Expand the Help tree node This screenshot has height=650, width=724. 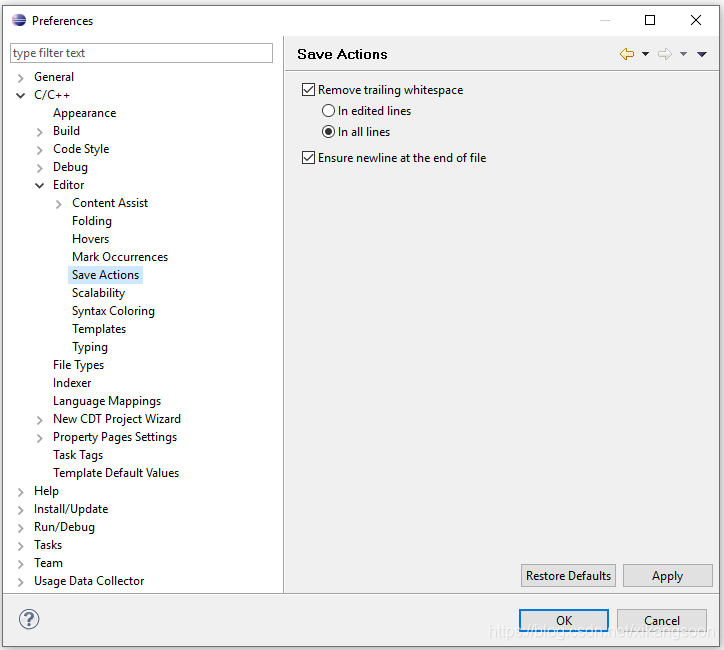pyautogui.click(x=21, y=492)
